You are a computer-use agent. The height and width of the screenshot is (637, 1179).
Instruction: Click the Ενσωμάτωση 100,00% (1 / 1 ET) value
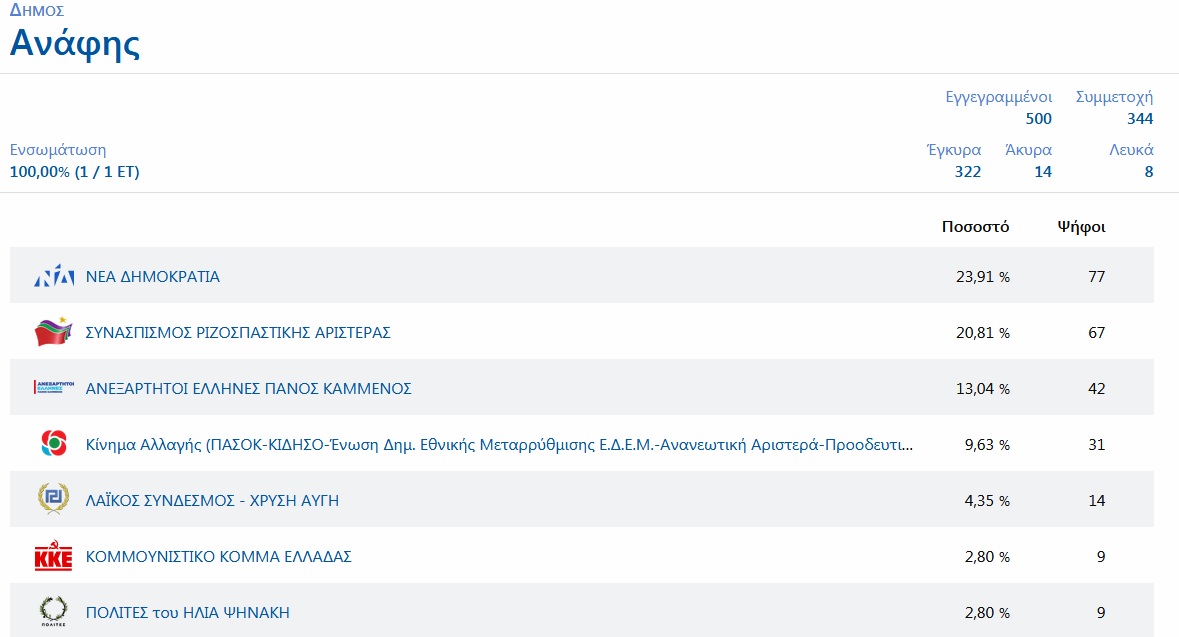point(74,172)
